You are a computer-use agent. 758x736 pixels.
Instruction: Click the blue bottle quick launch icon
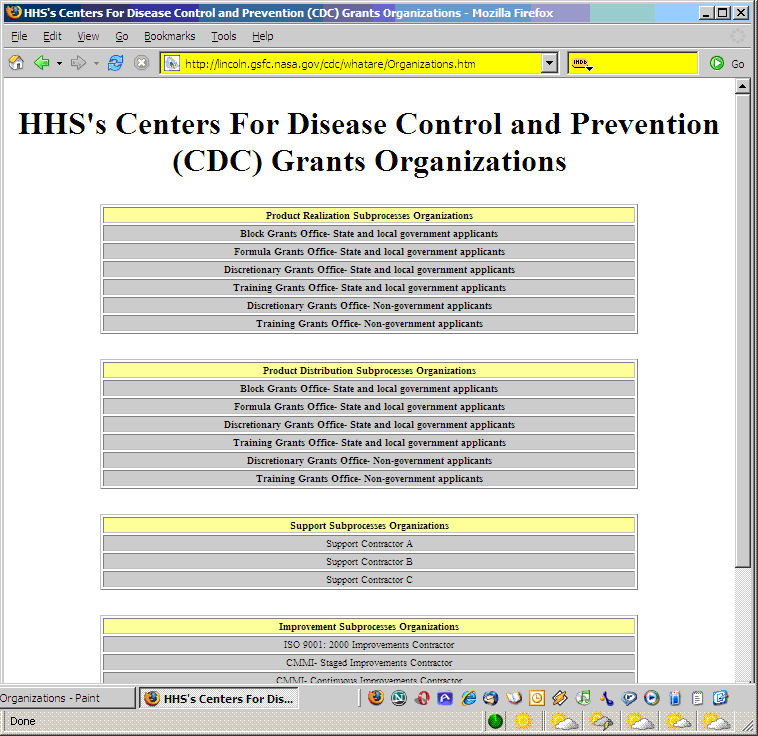pos(675,698)
